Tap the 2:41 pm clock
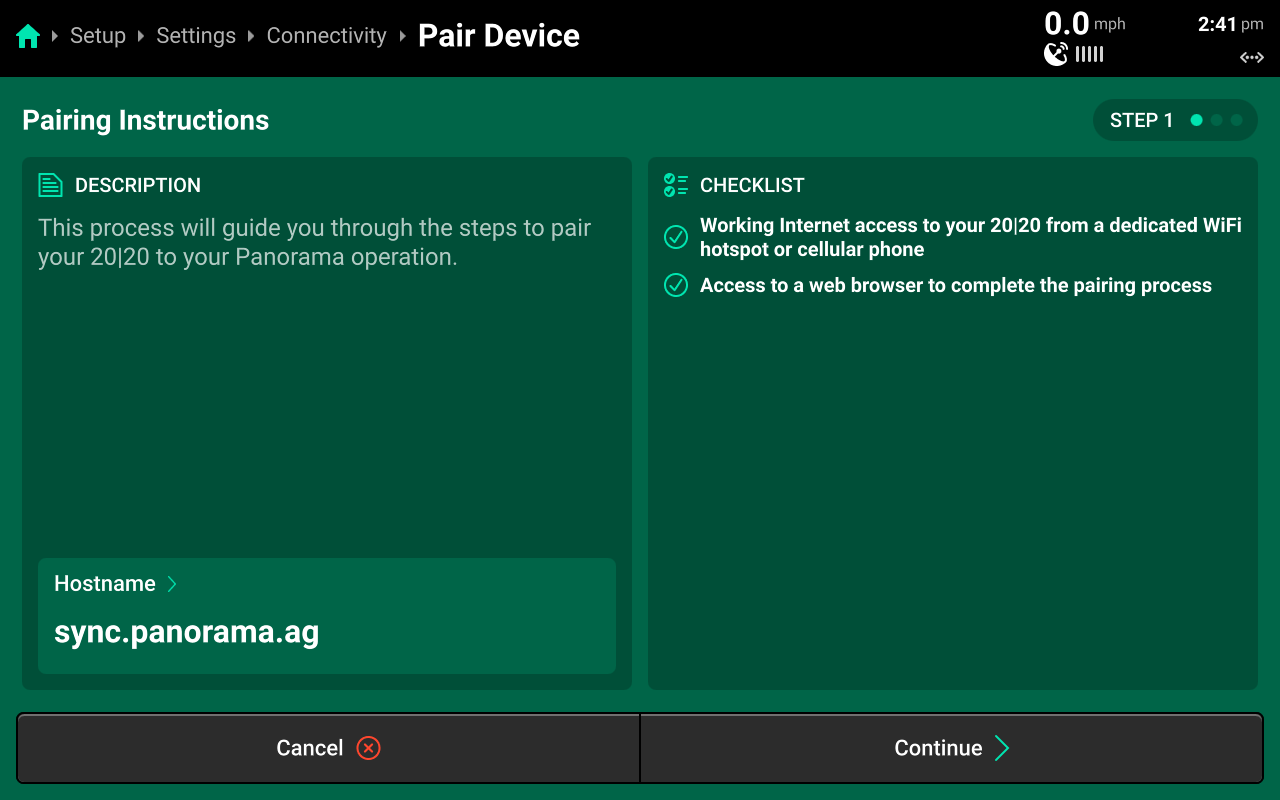The height and width of the screenshot is (800, 1280). point(1231,25)
